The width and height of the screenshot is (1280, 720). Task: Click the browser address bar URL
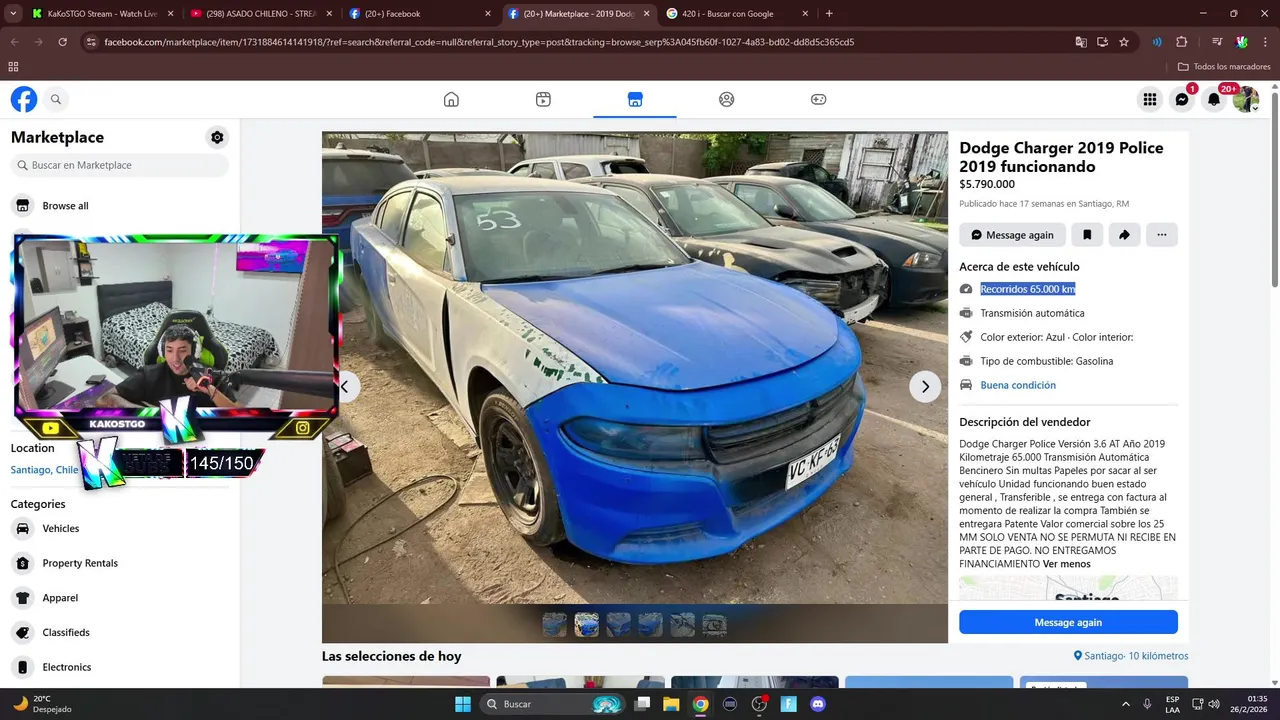pyautogui.click(x=479, y=42)
